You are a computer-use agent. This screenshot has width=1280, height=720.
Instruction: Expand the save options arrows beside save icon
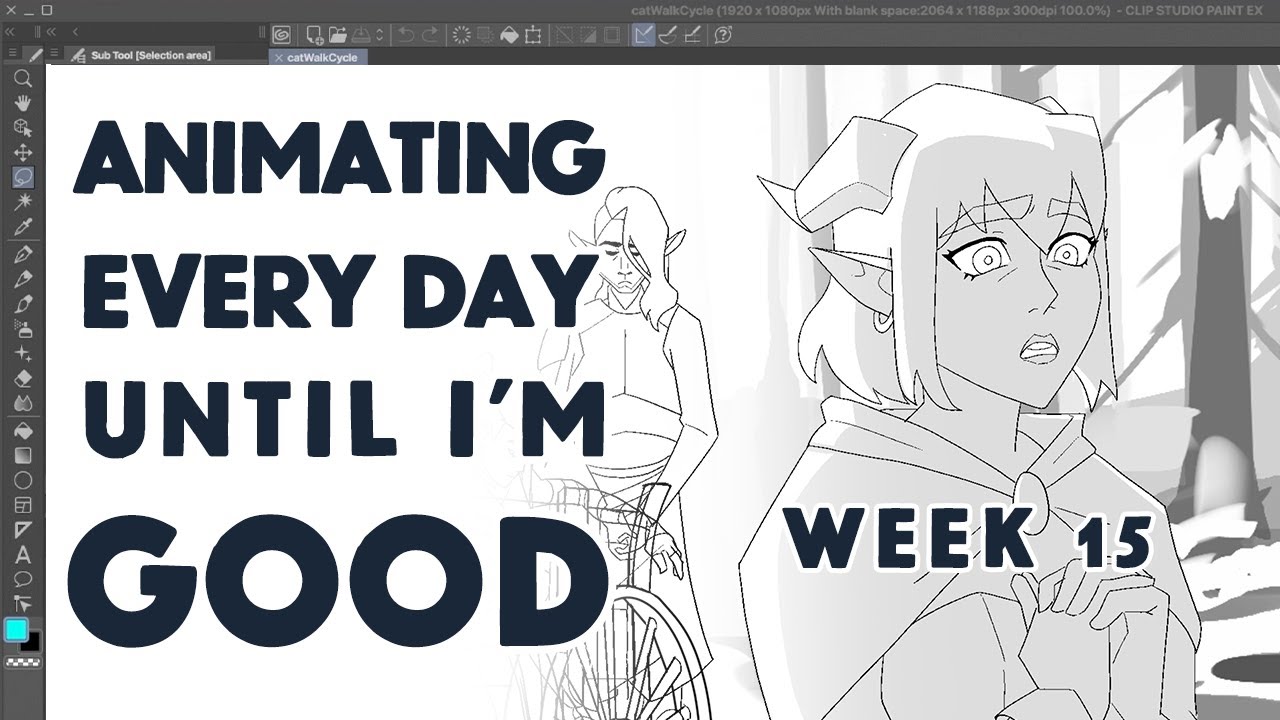[x=380, y=35]
